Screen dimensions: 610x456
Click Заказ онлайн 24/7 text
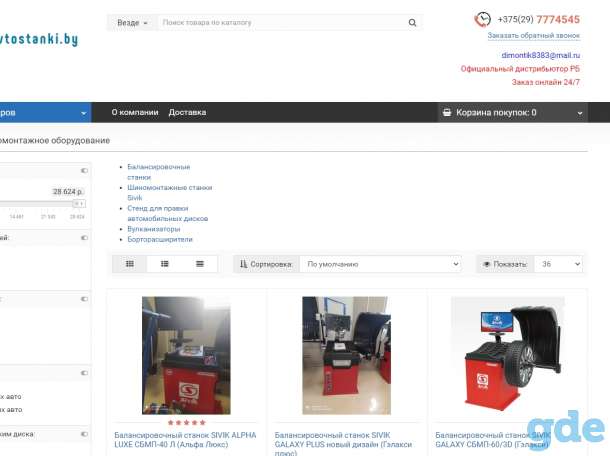pos(545,82)
